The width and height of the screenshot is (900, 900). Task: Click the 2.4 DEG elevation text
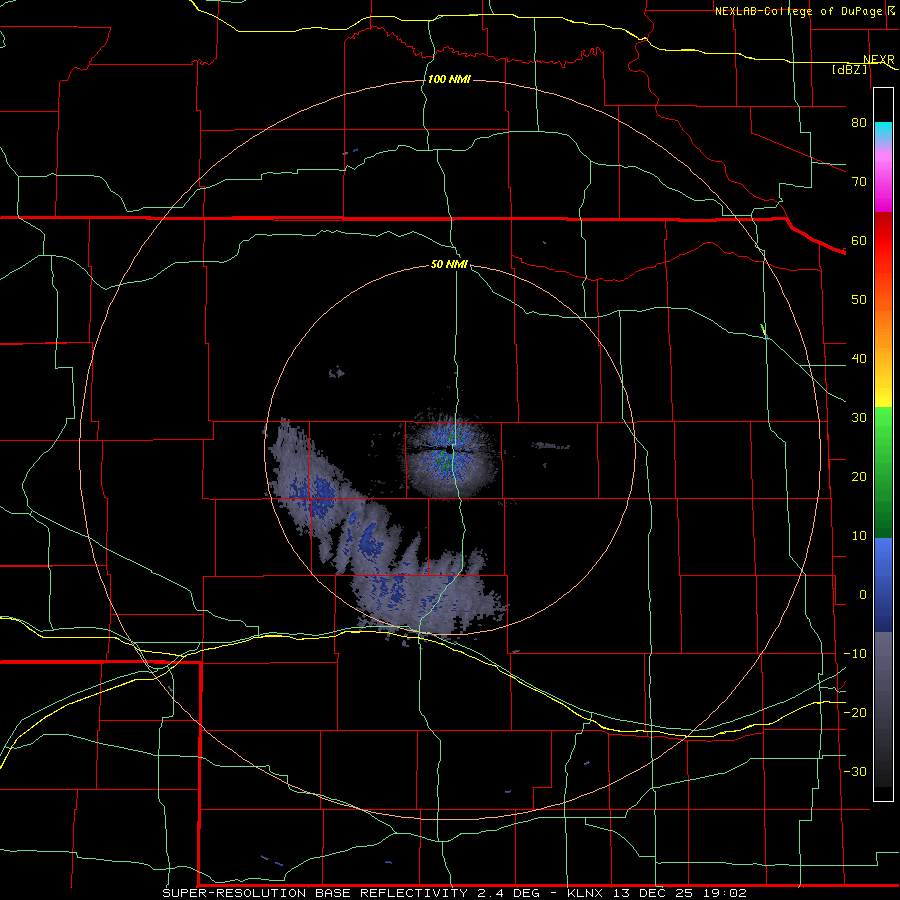(x=509, y=893)
